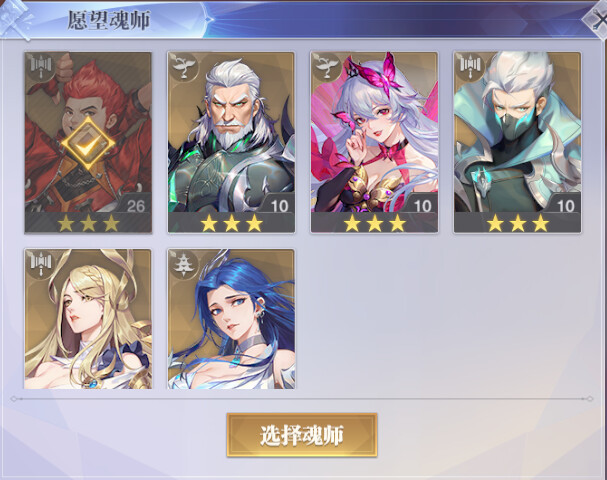Image resolution: width=607 pixels, height=480 pixels.
Task: Select the white-bearded armored hero card
Action: (231, 142)
